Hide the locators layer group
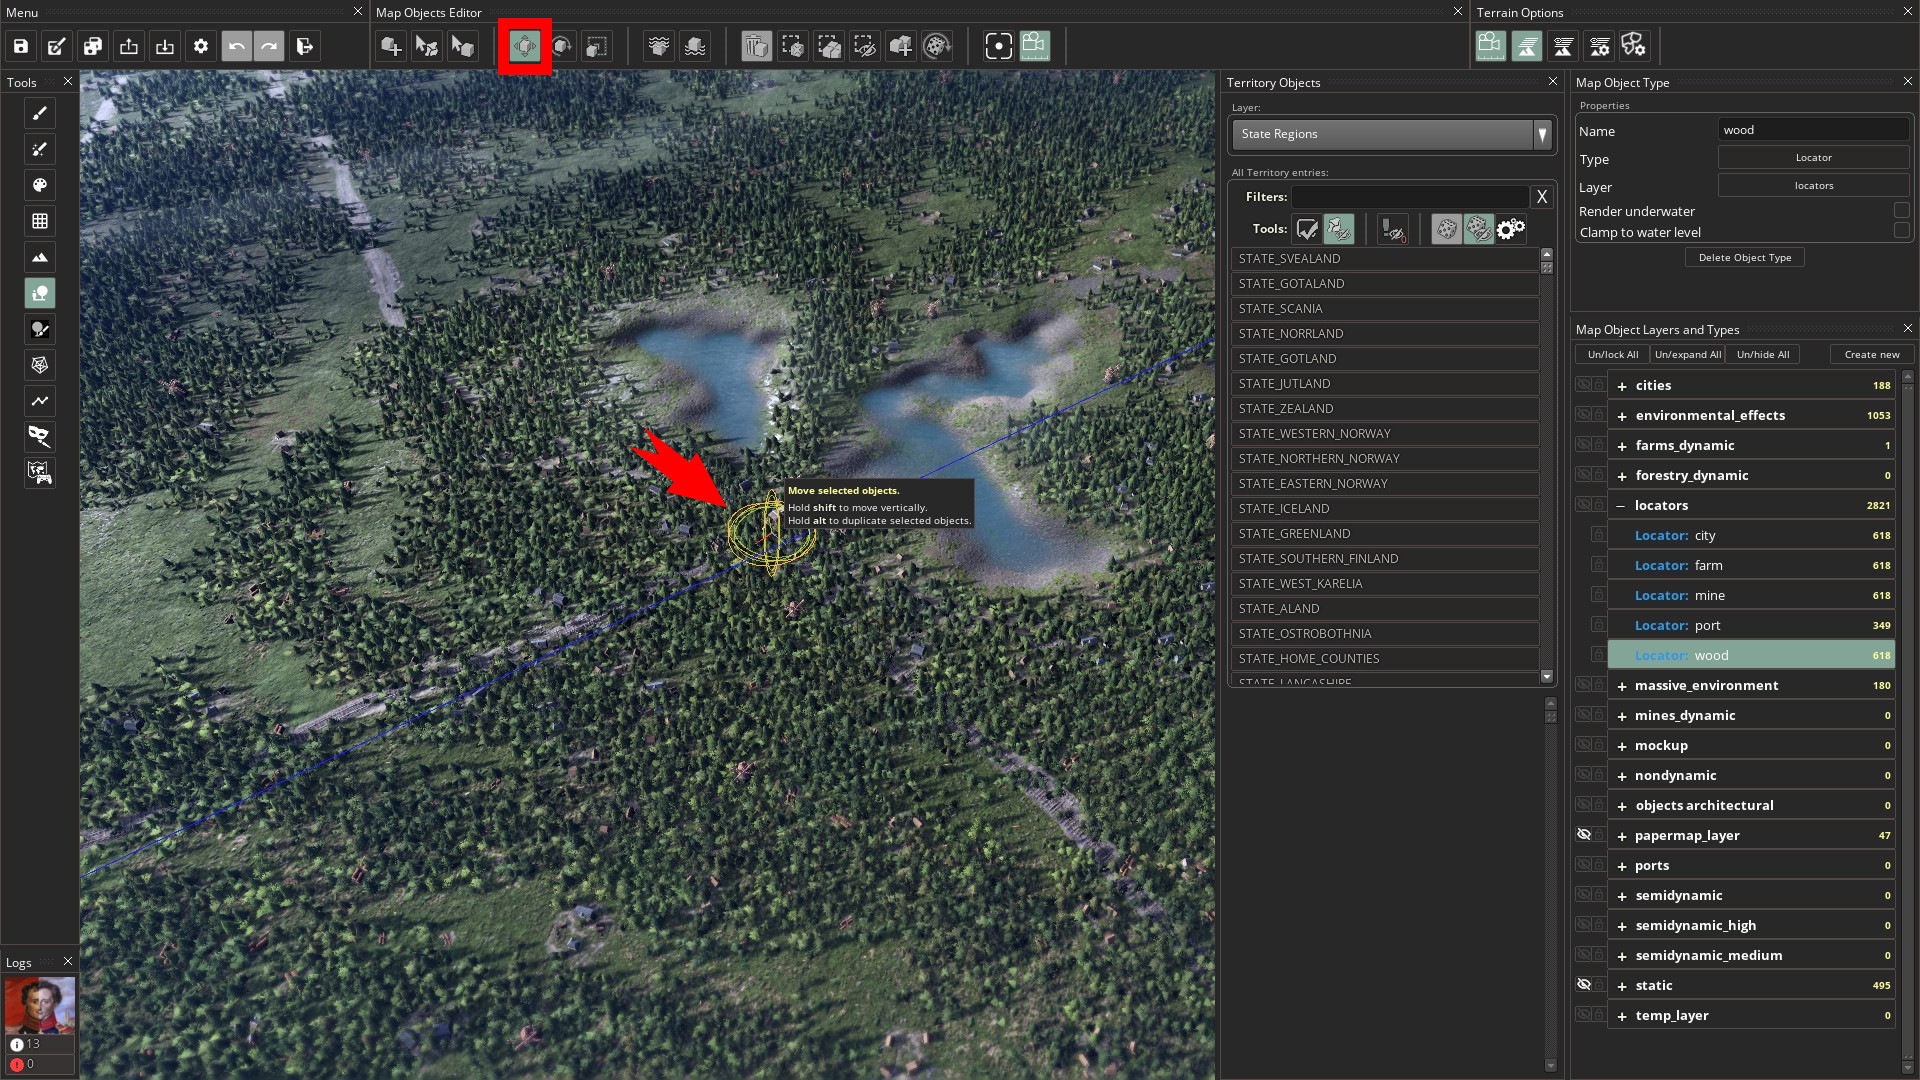The image size is (1920, 1080). point(1584,505)
